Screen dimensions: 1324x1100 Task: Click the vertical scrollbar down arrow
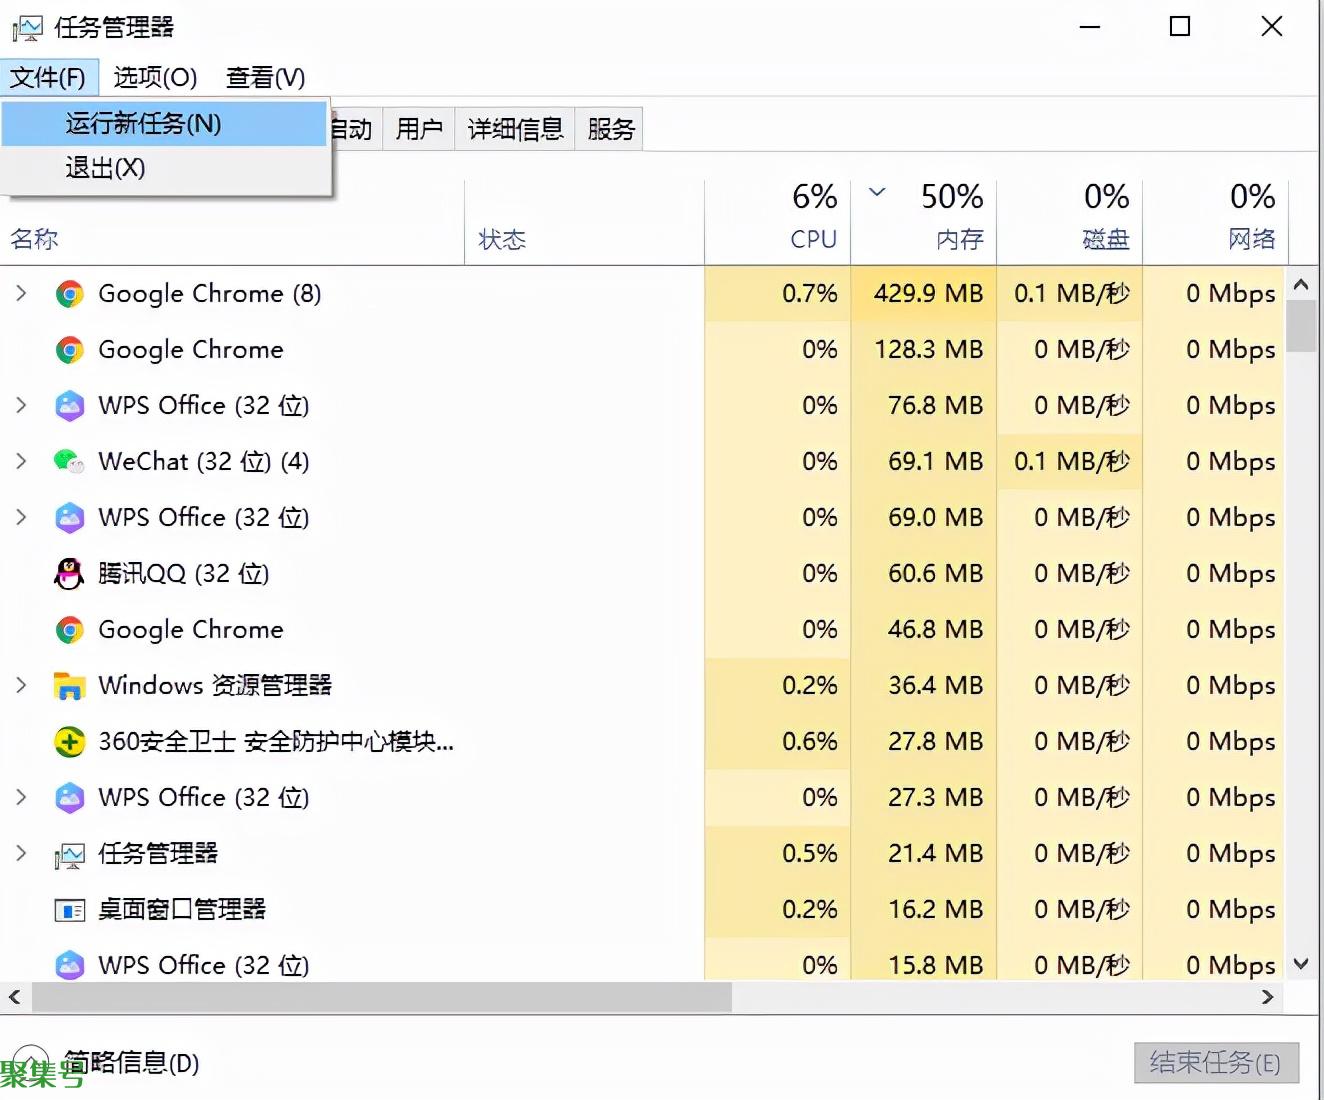pos(1301,964)
